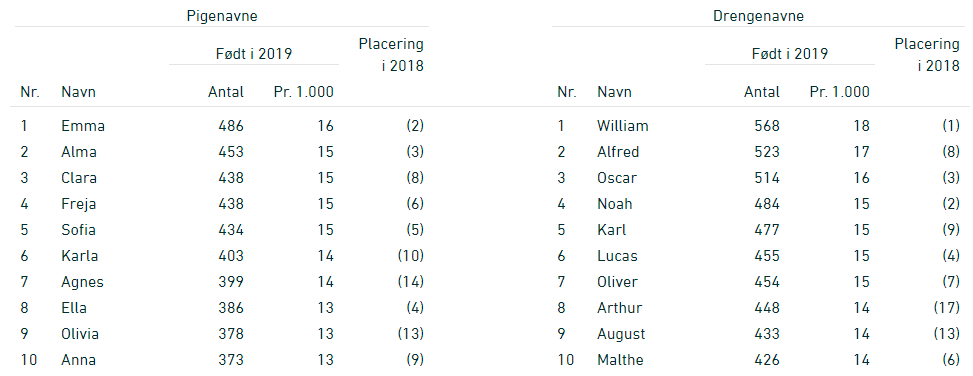Select the name Freja in girls list
The image size is (973, 376).
point(78,204)
